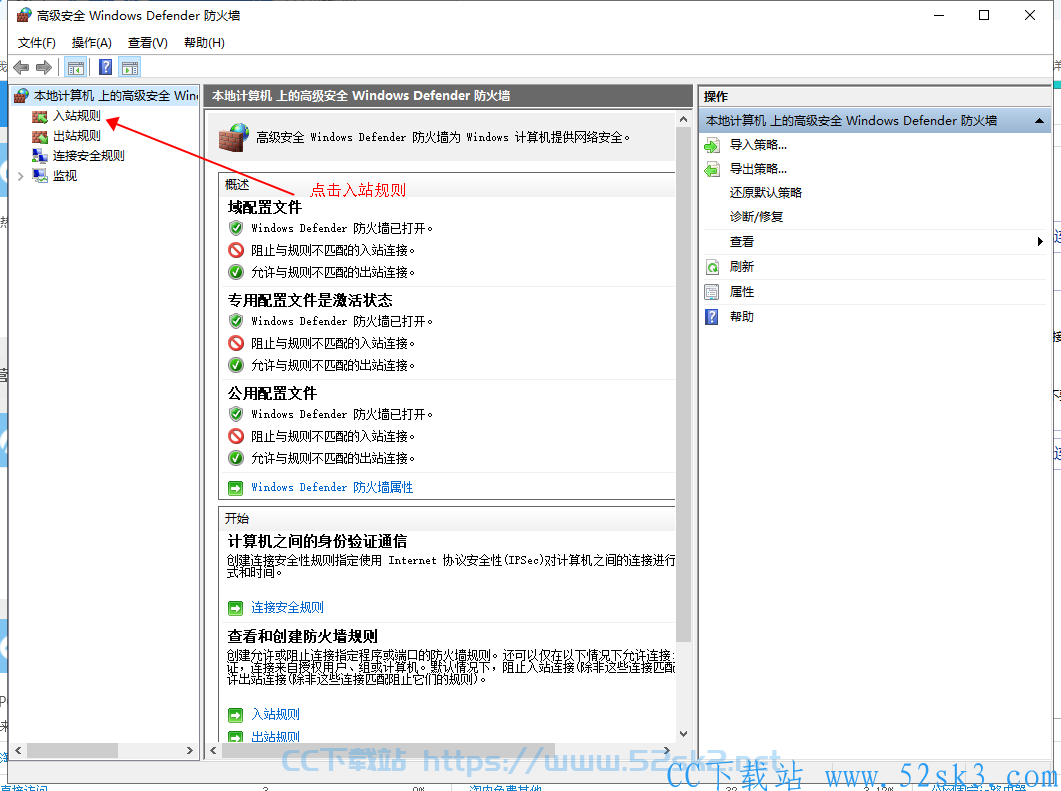Click left tree horizontal scrollbar right arrow
Viewport: 1061px width, 791px height.
pos(189,750)
